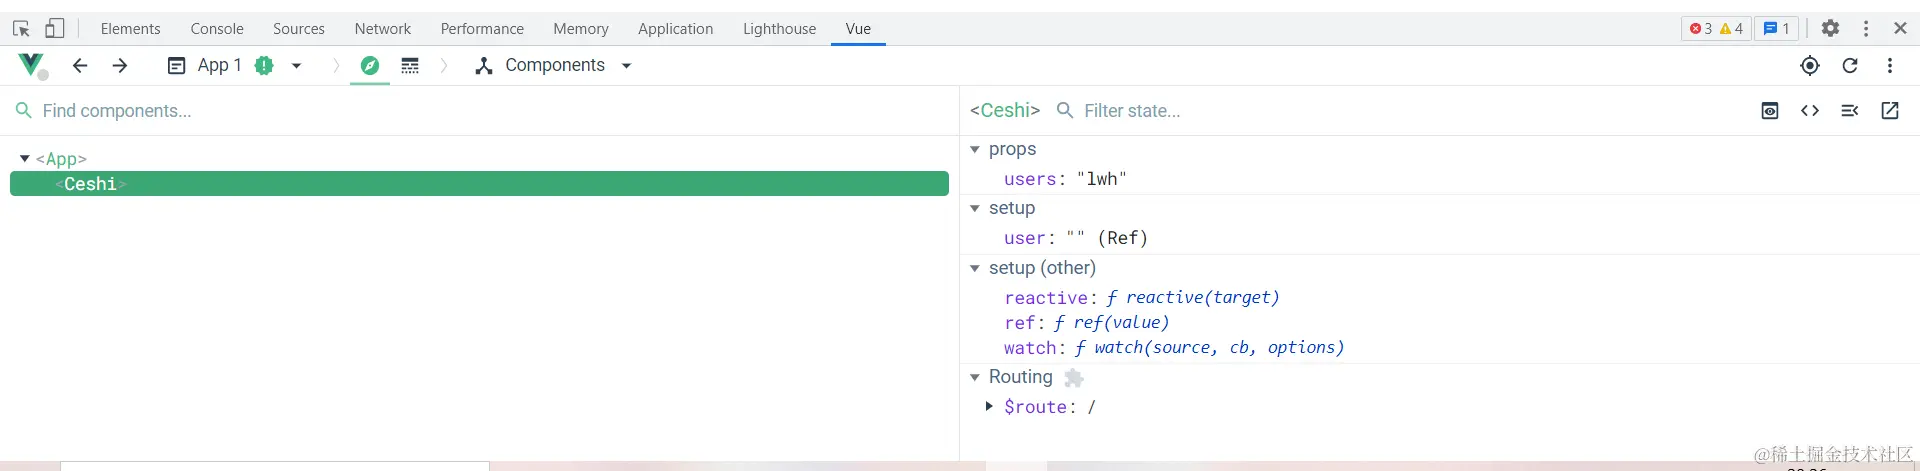This screenshot has width=1920, height=471.
Task: Switch to the Console tab
Action: pyautogui.click(x=217, y=29)
